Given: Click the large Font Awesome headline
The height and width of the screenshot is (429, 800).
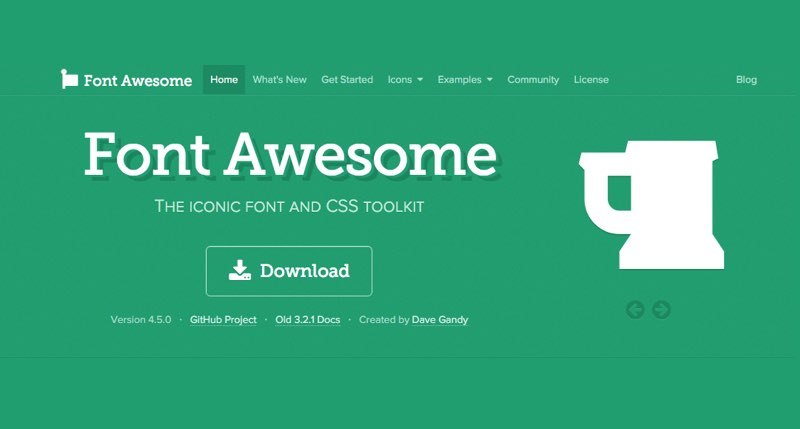Looking at the screenshot, I should 290,155.
